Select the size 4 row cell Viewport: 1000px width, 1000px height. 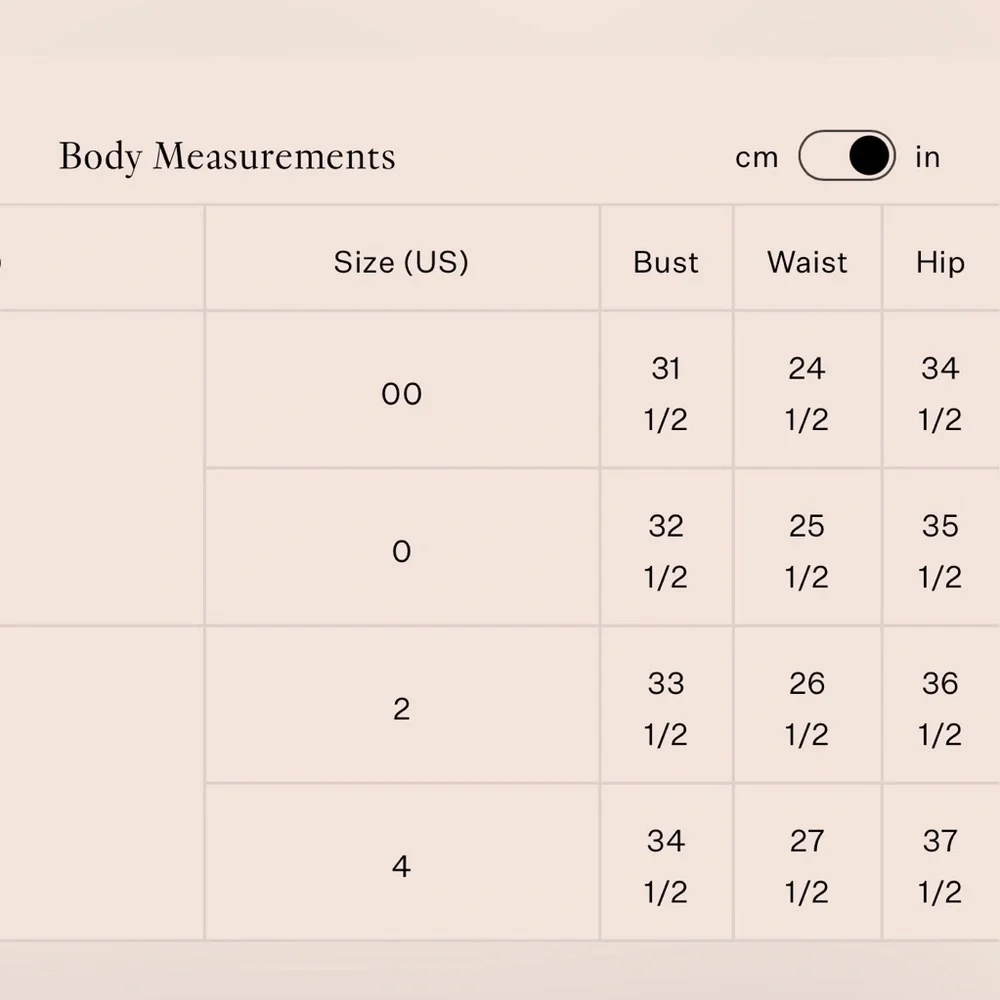(401, 866)
